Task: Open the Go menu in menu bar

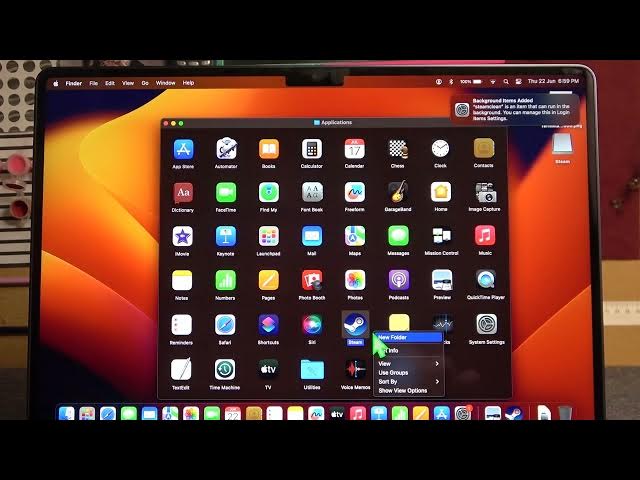Action: (x=145, y=83)
